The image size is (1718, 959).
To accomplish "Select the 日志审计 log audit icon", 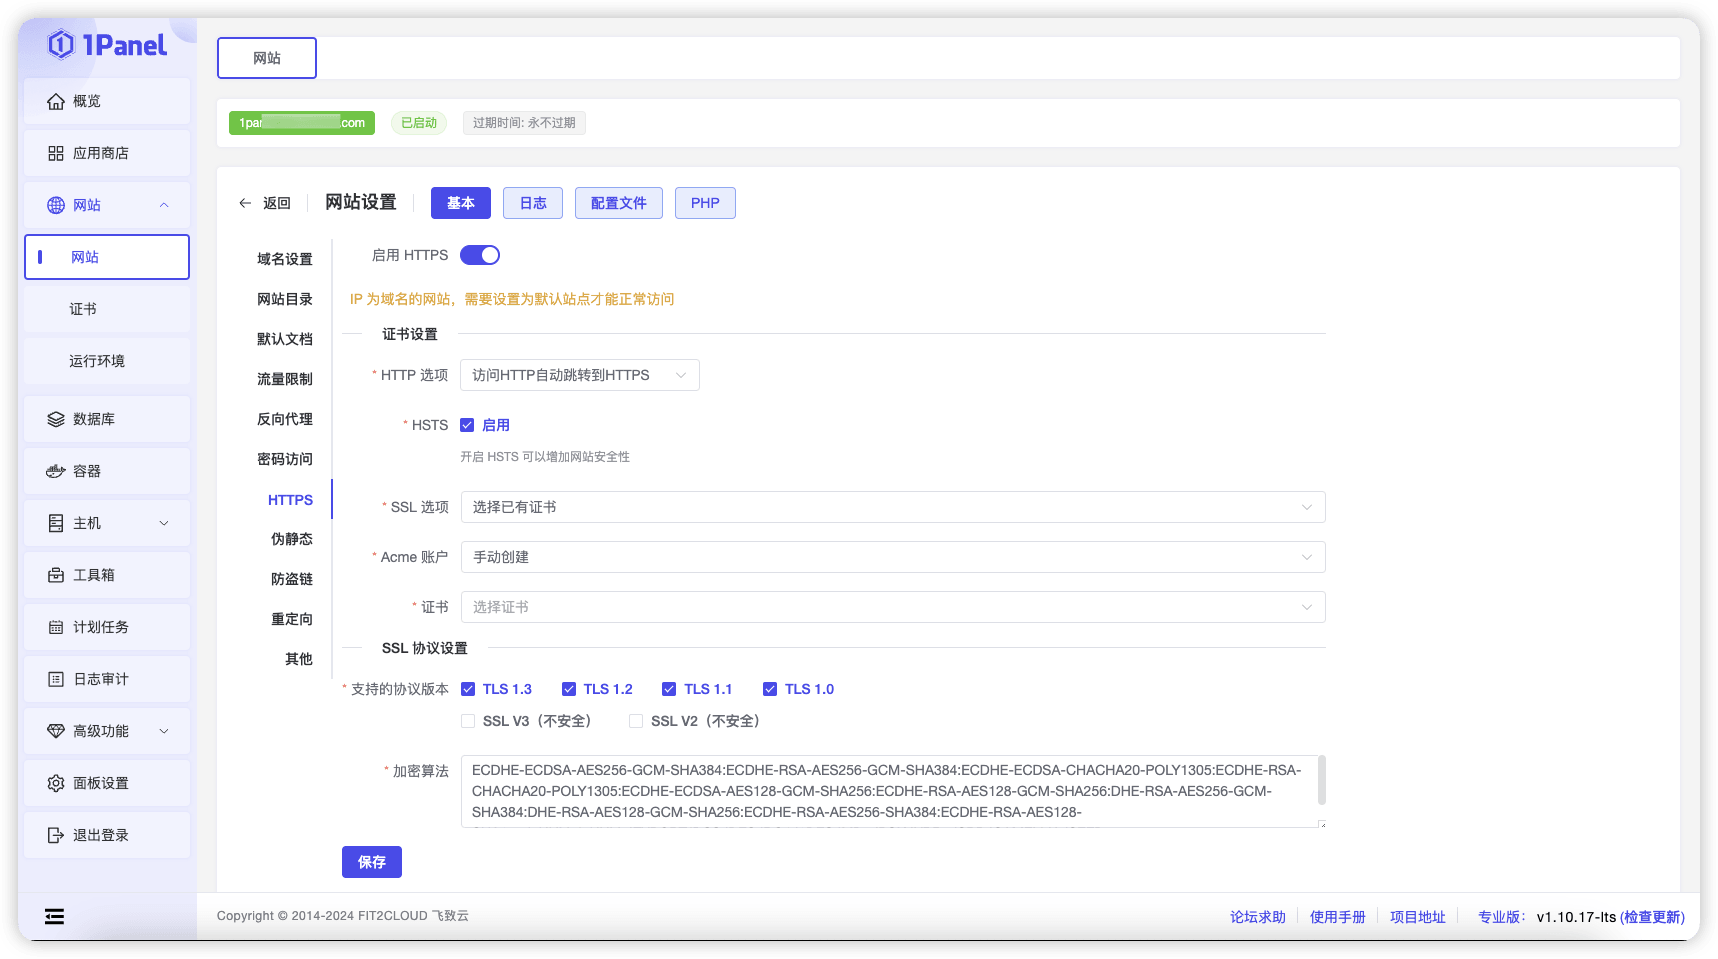I will click(57, 678).
